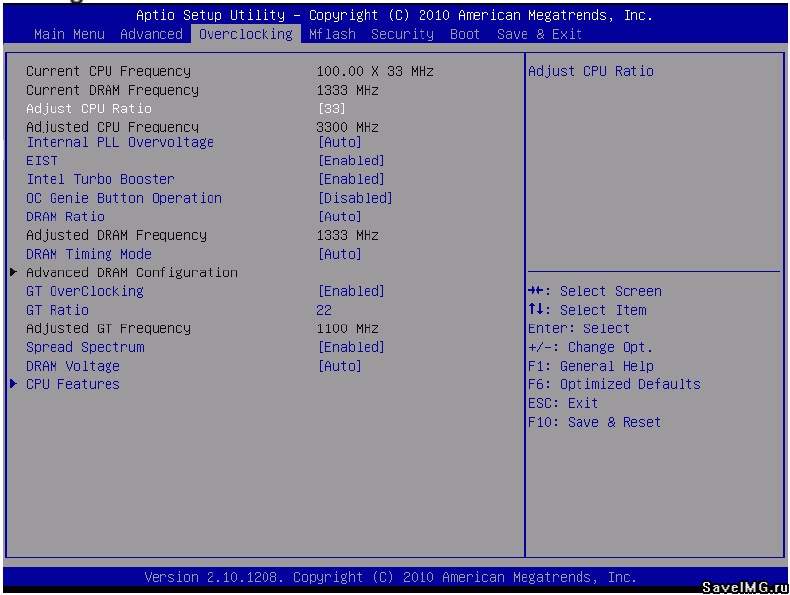The width and height of the screenshot is (790, 595).
Task: Click Current CPU Frequency label
Action: [108, 71]
